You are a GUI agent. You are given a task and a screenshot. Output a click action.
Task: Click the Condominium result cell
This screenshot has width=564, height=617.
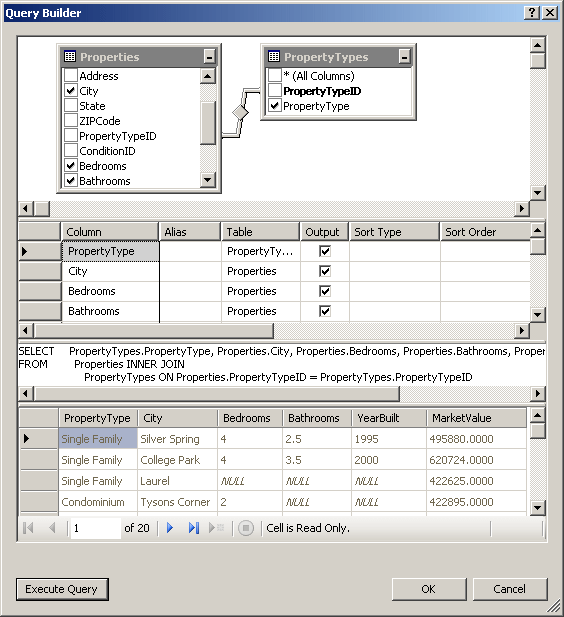pyautogui.click(x=98, y=502)
